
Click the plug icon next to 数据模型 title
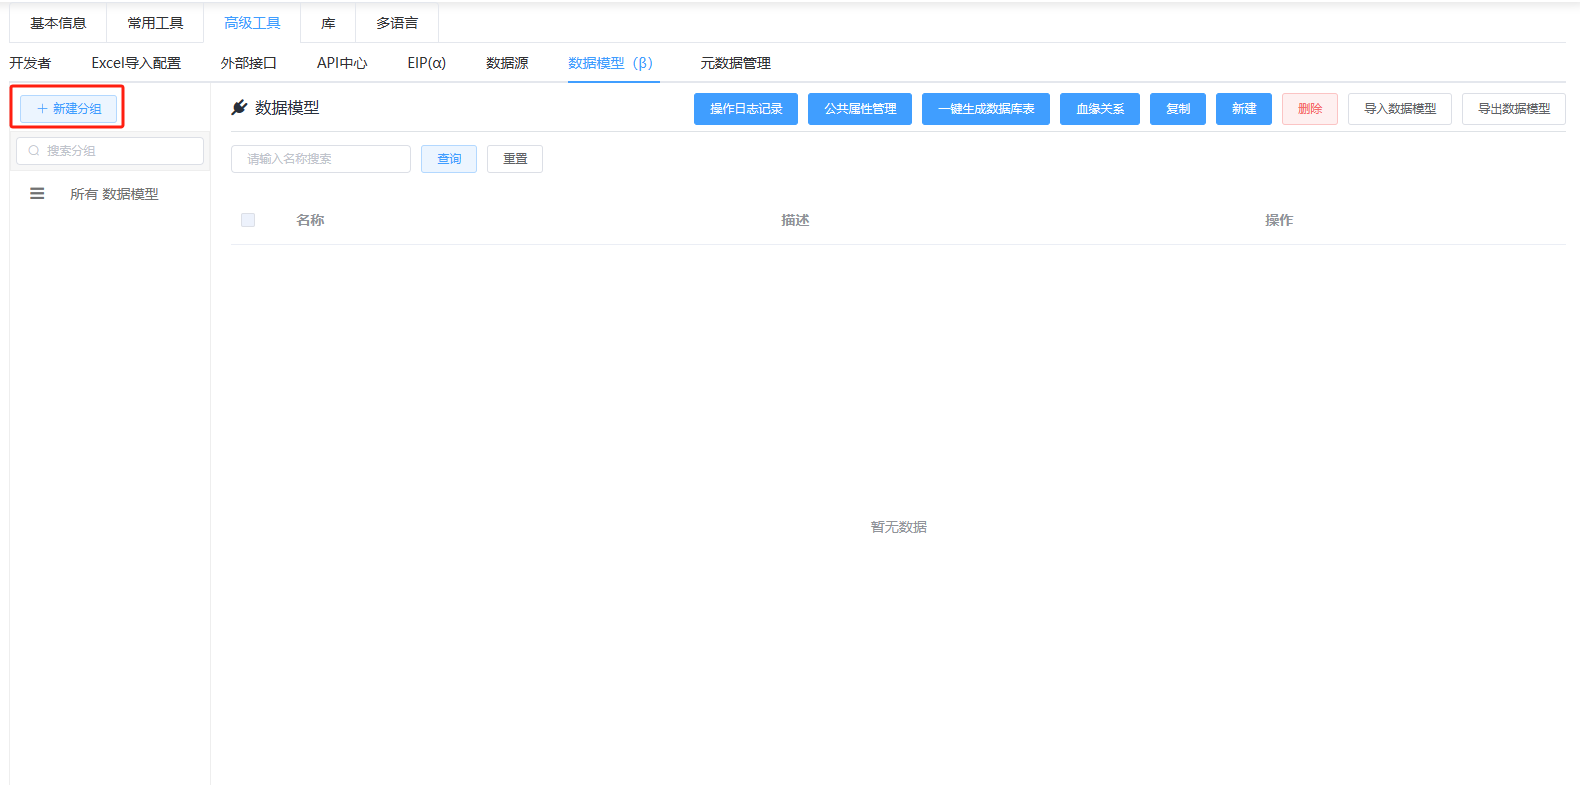pos(239,108)
